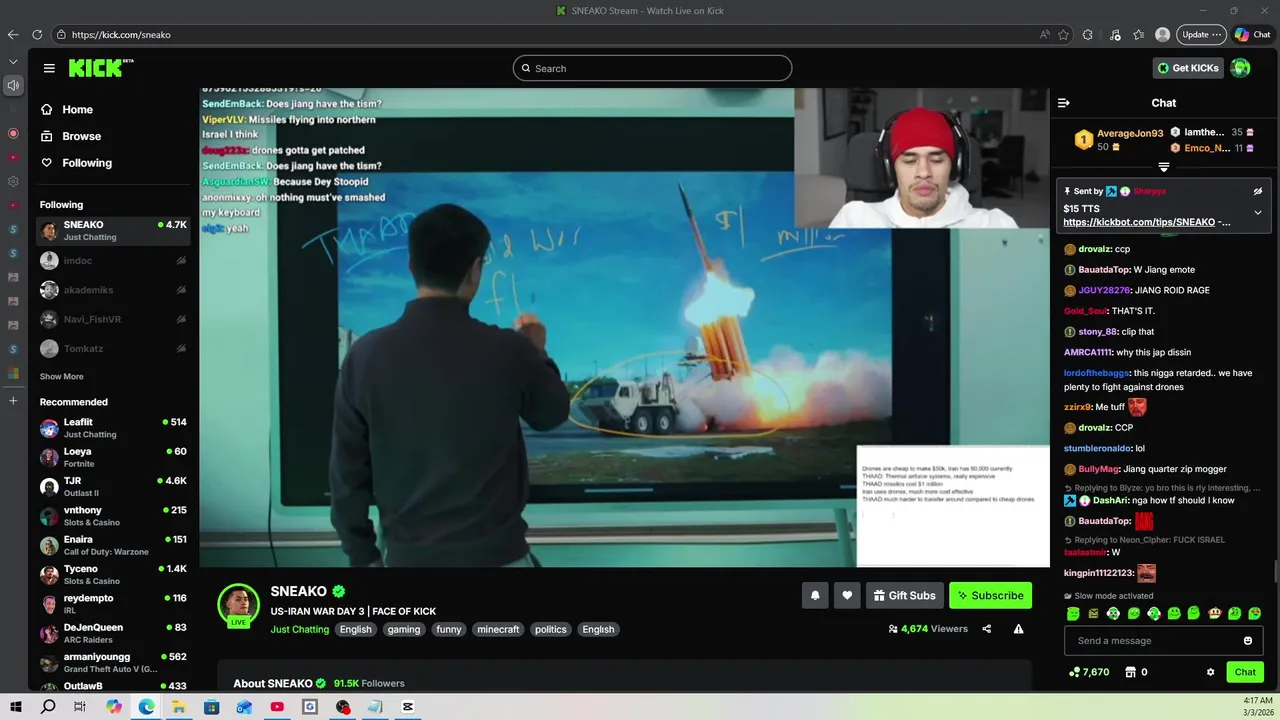The width and height of the screenshot is (1280, 720).
Task: Open recommended channel TJR
Action: (113, 486)
